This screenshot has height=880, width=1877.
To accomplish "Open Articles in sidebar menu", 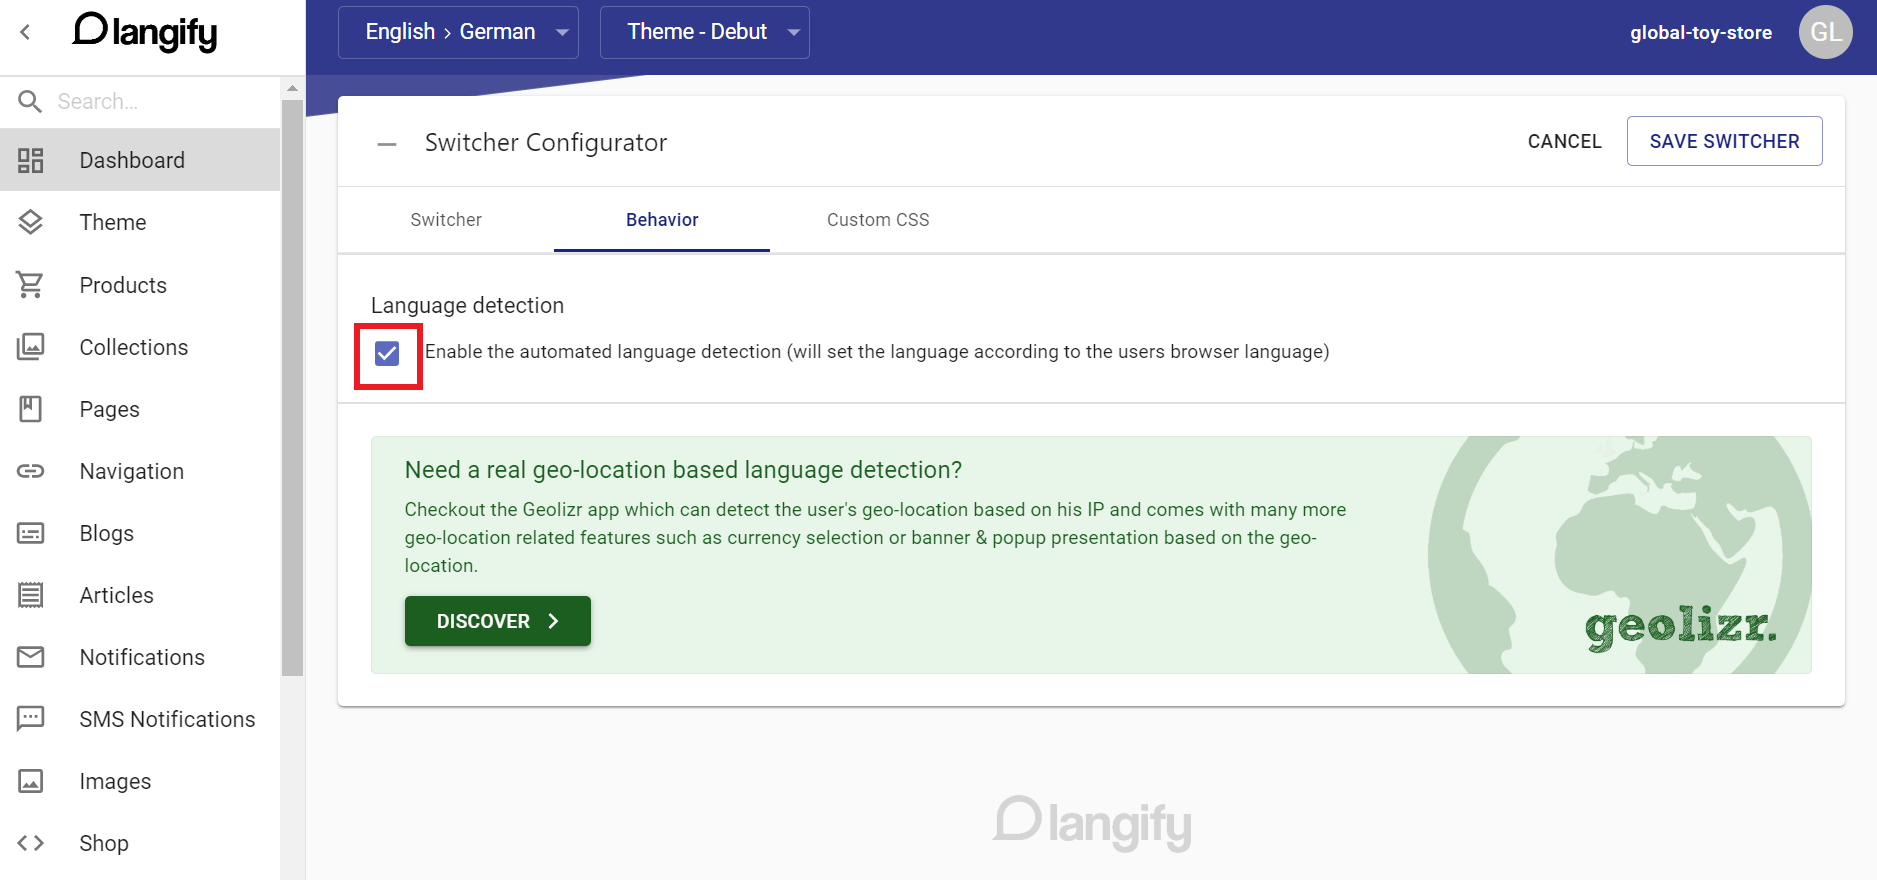I will [140, 595].
